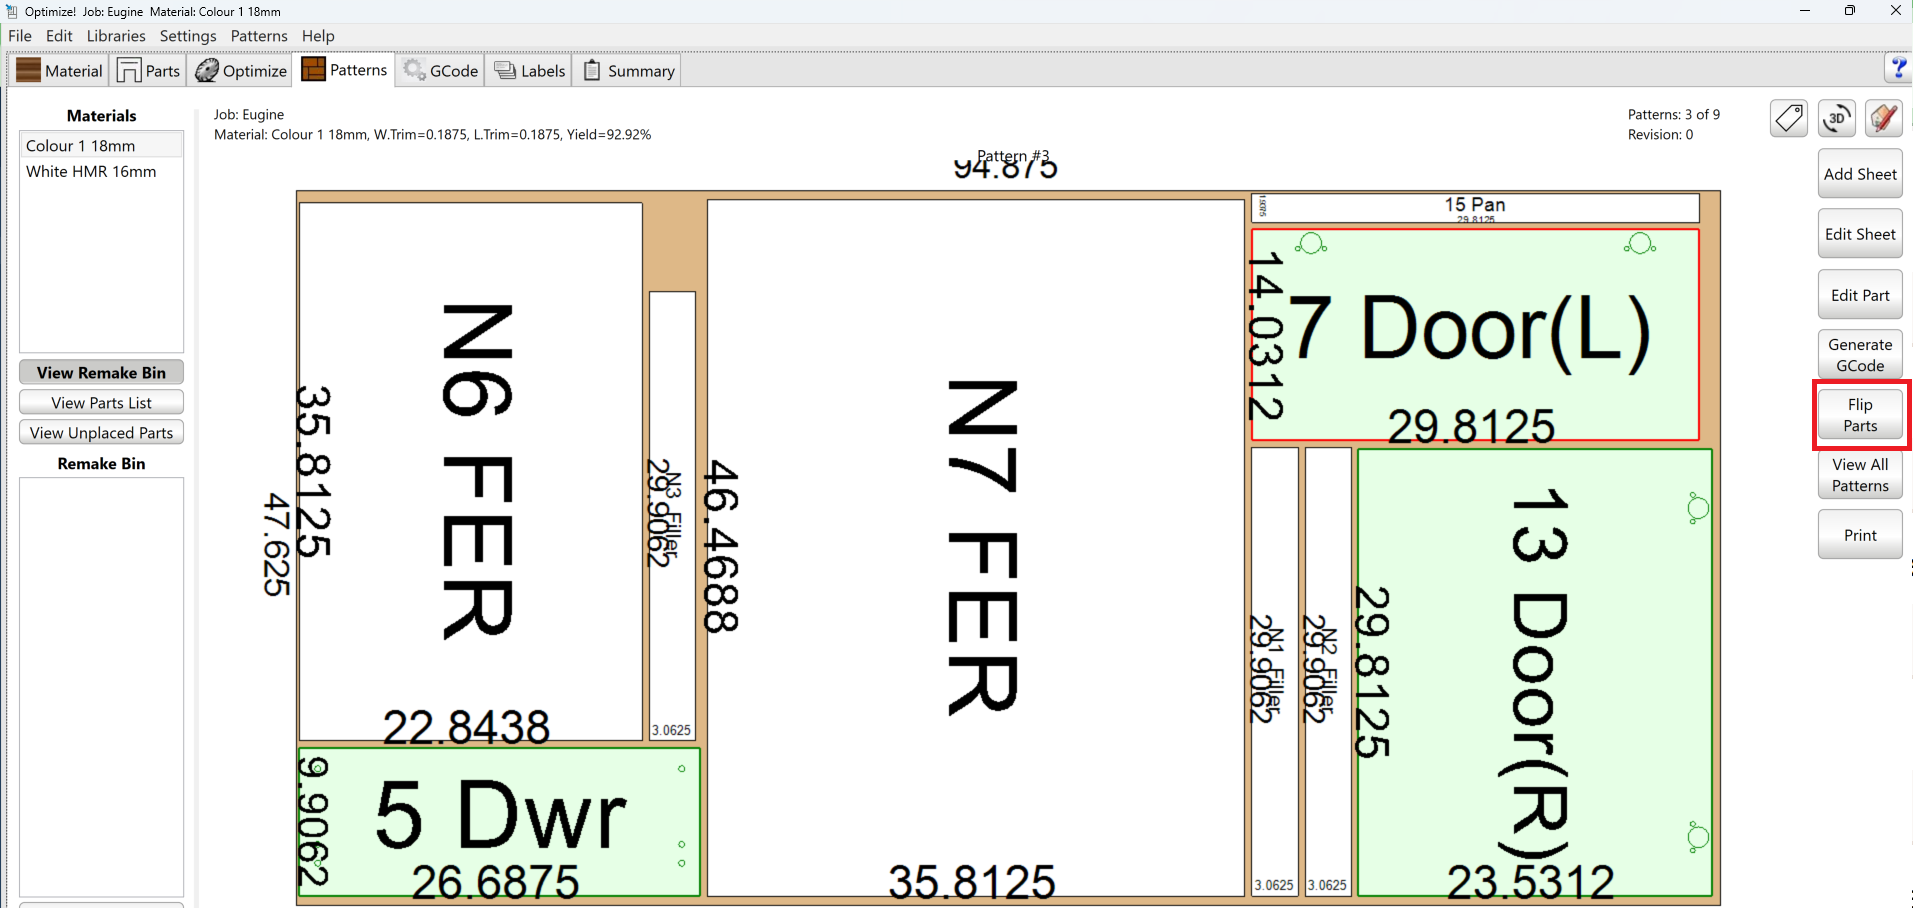Select White HMR 16mm material
Image resolution: width=1913 pixels, height=908 pixels.
click(91, 172)
